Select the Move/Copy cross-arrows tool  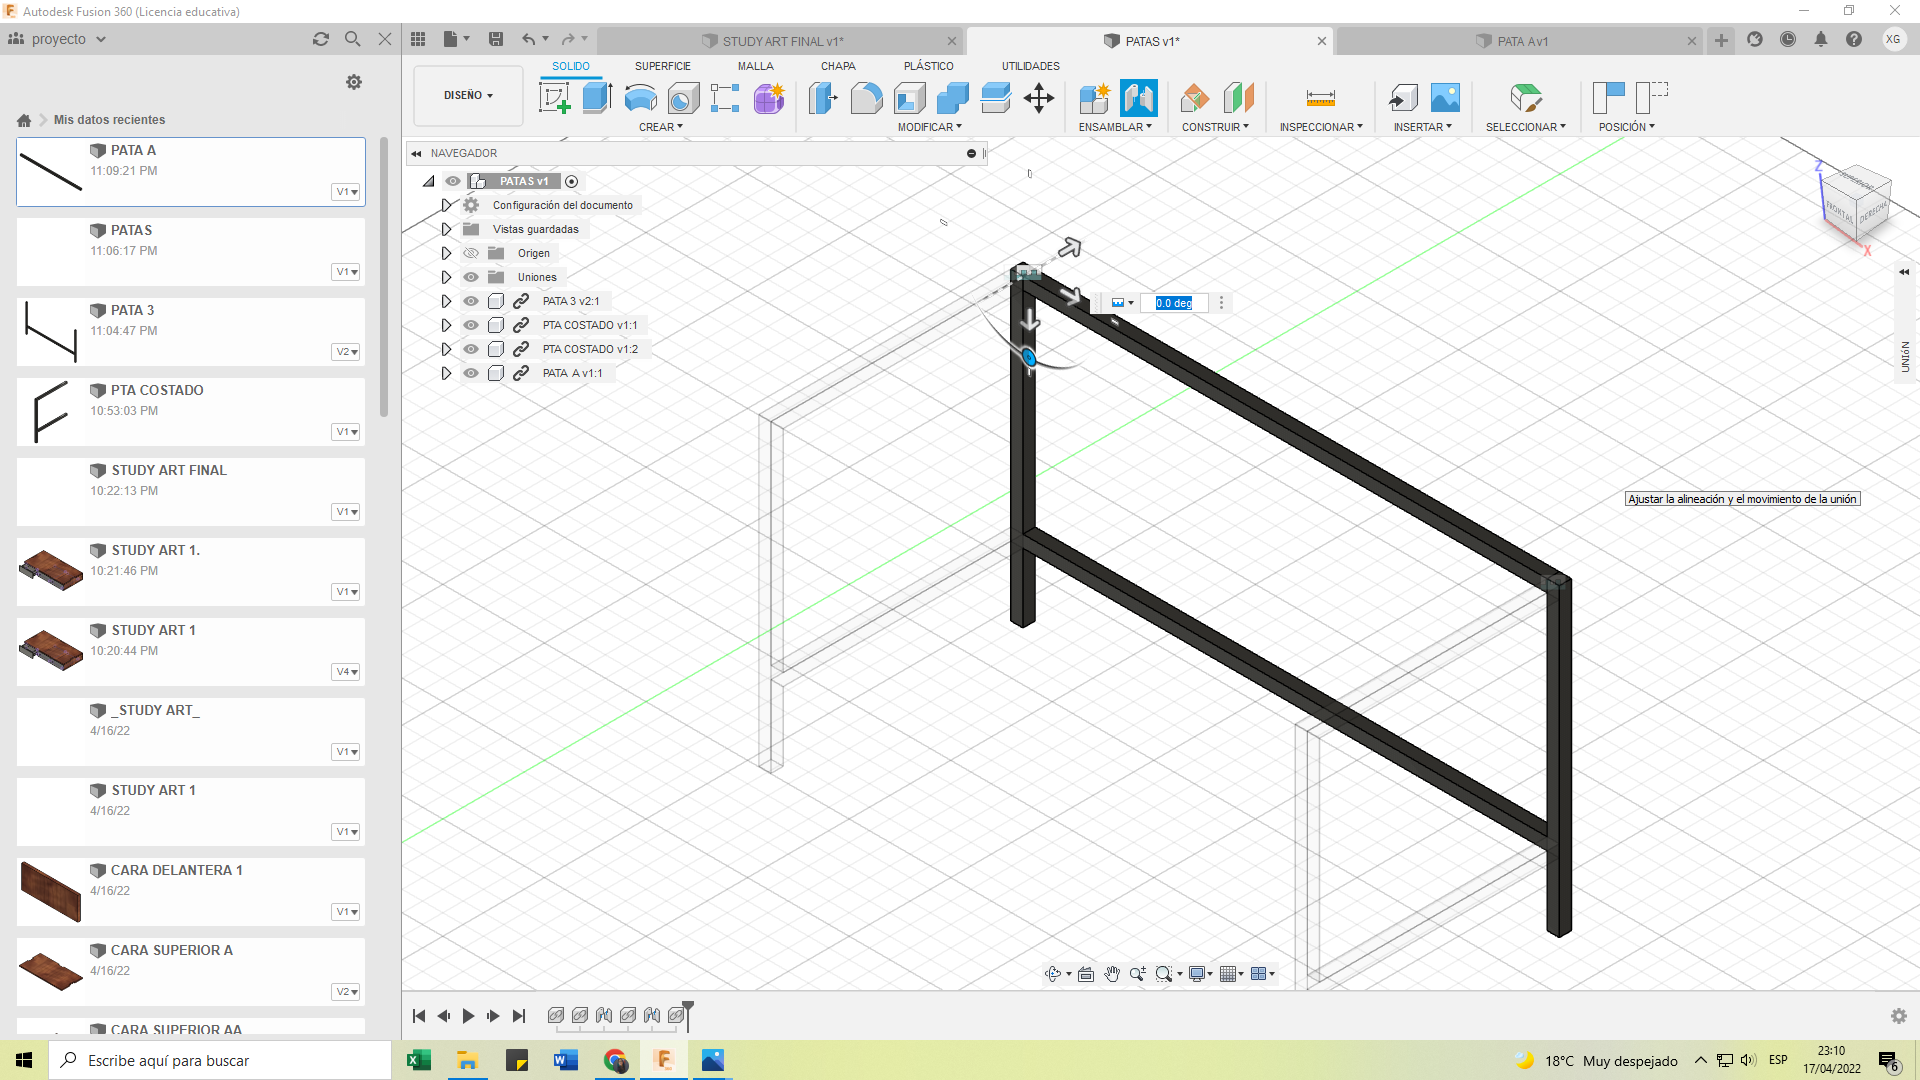click(1039, 98)
